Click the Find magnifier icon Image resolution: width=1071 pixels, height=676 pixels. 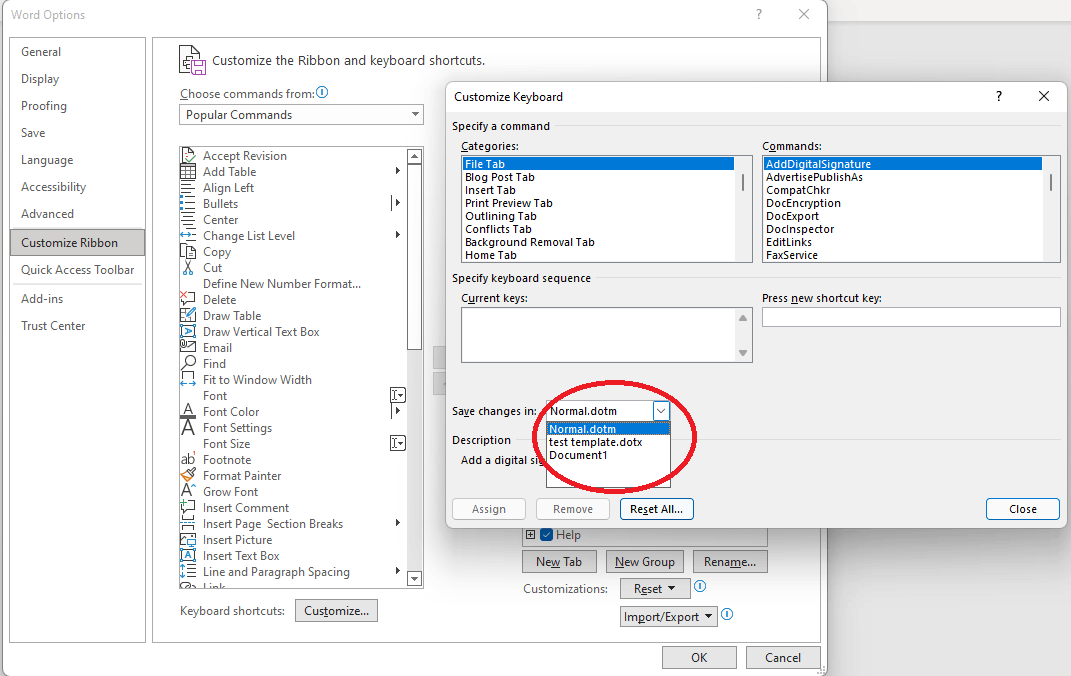188,363
